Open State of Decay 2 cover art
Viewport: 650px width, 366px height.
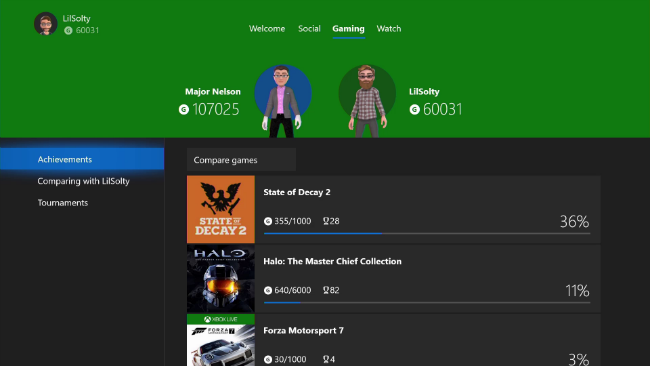(221, 209)
